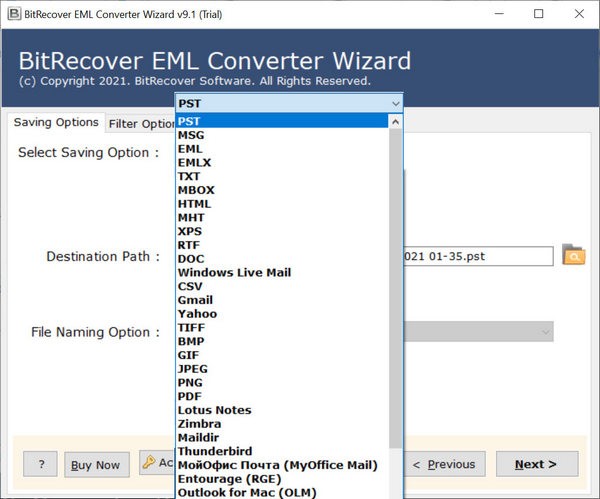The image size is (600, 499).
Task: Close the BitRecover EML Converter window
Action: tap(579, 14)
